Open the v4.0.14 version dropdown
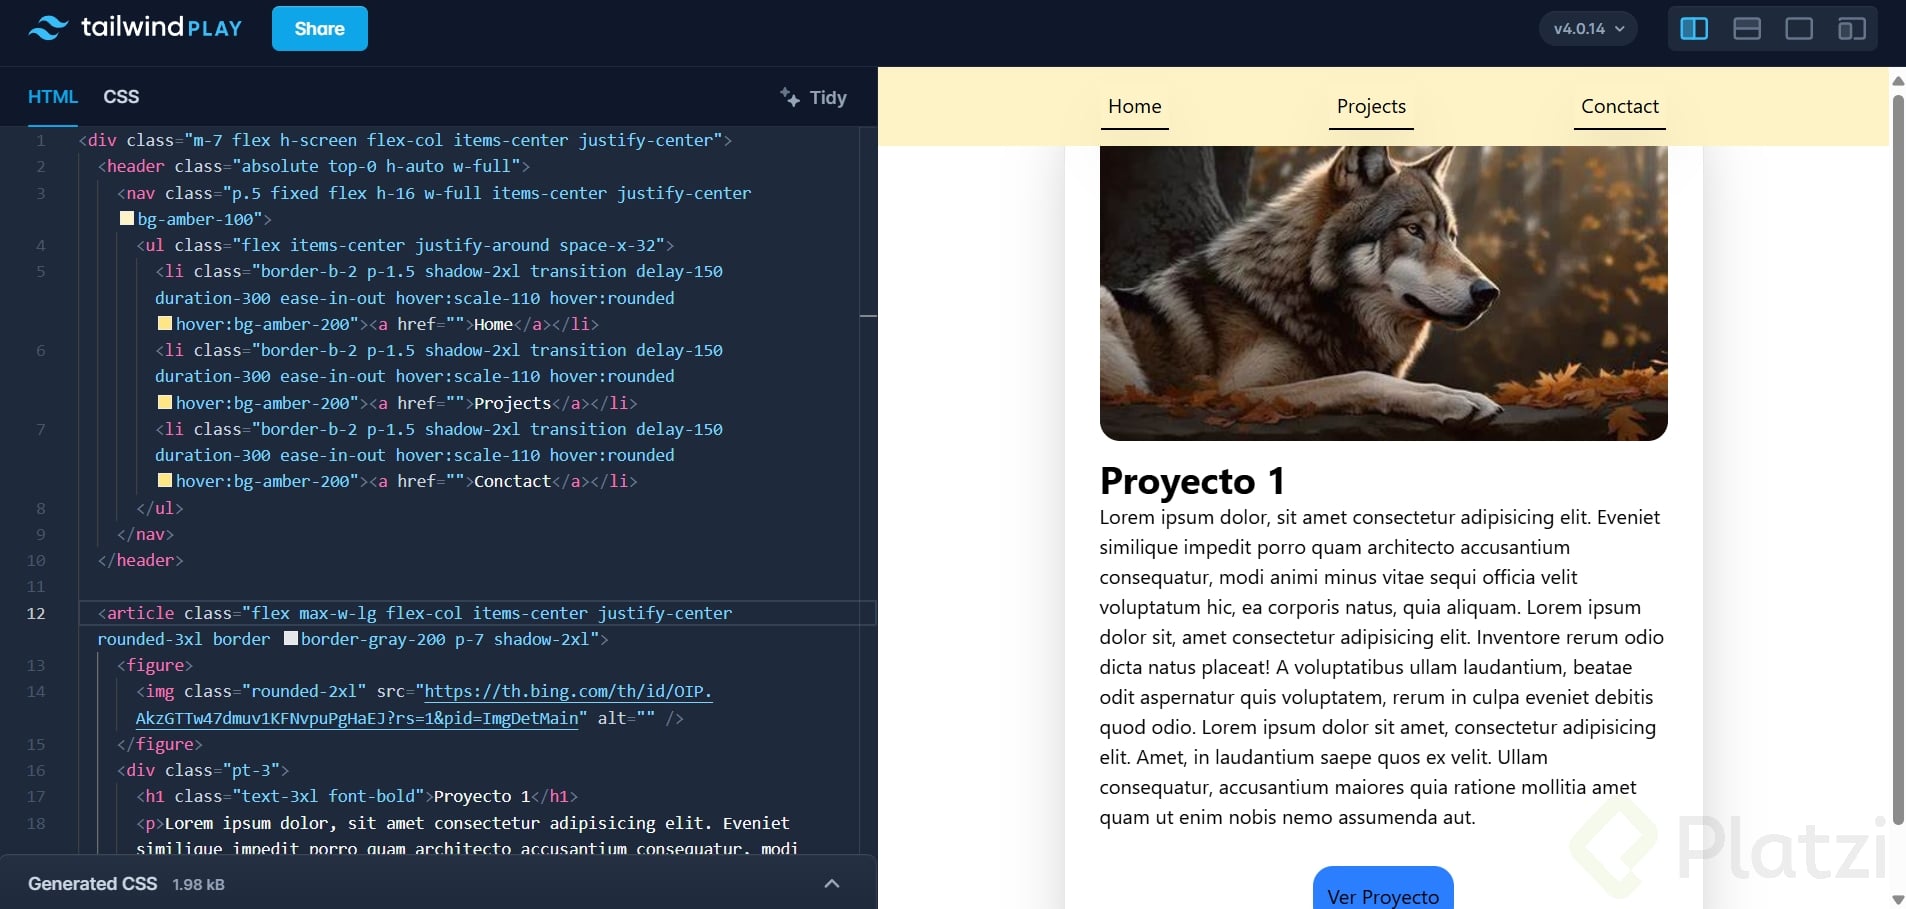This screenshot has height=909, width=1906. pos(1587,28)
